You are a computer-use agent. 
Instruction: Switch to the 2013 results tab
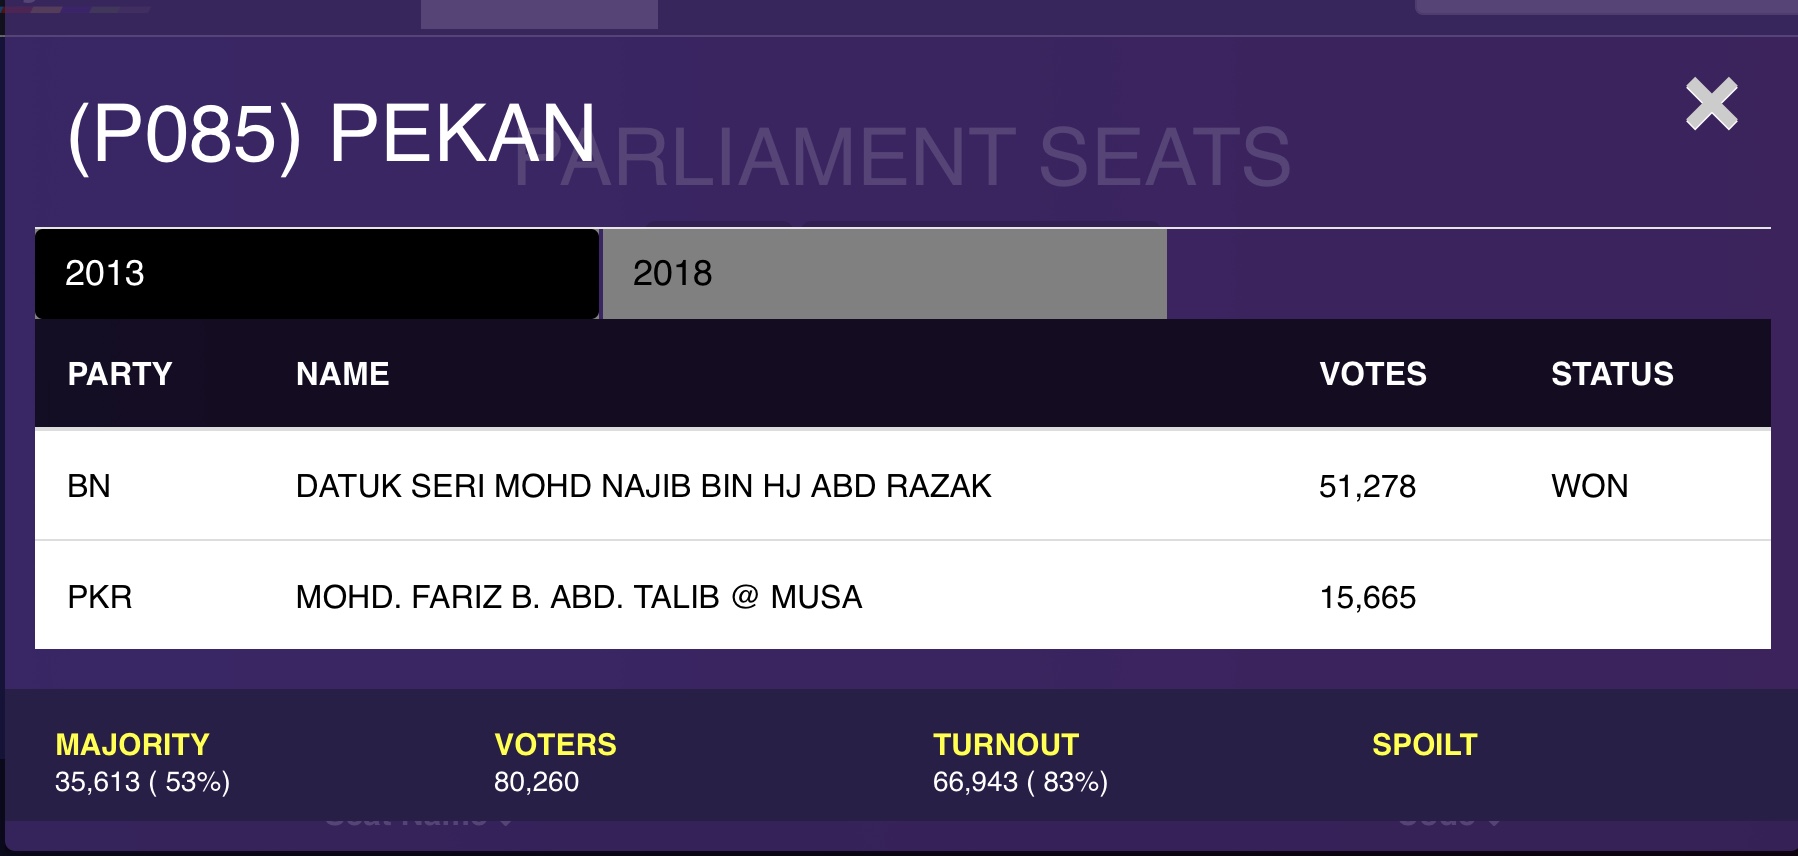tap(316, 273)
